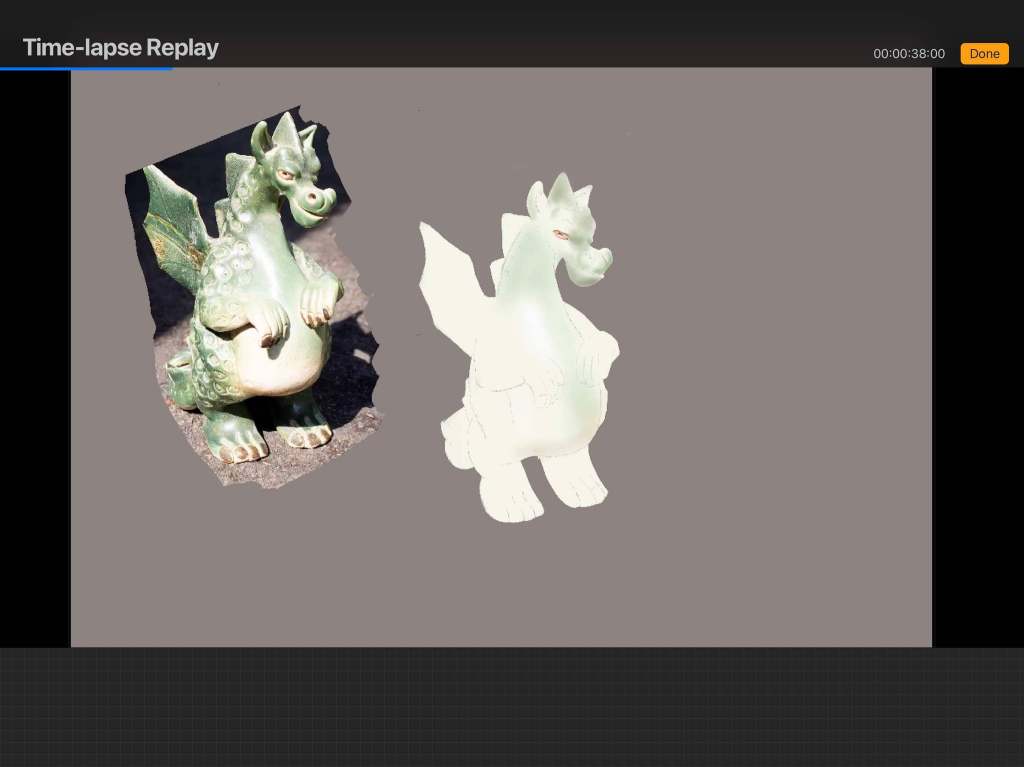
Task: Click the blue replay progress bar
Action: point(86,68)
